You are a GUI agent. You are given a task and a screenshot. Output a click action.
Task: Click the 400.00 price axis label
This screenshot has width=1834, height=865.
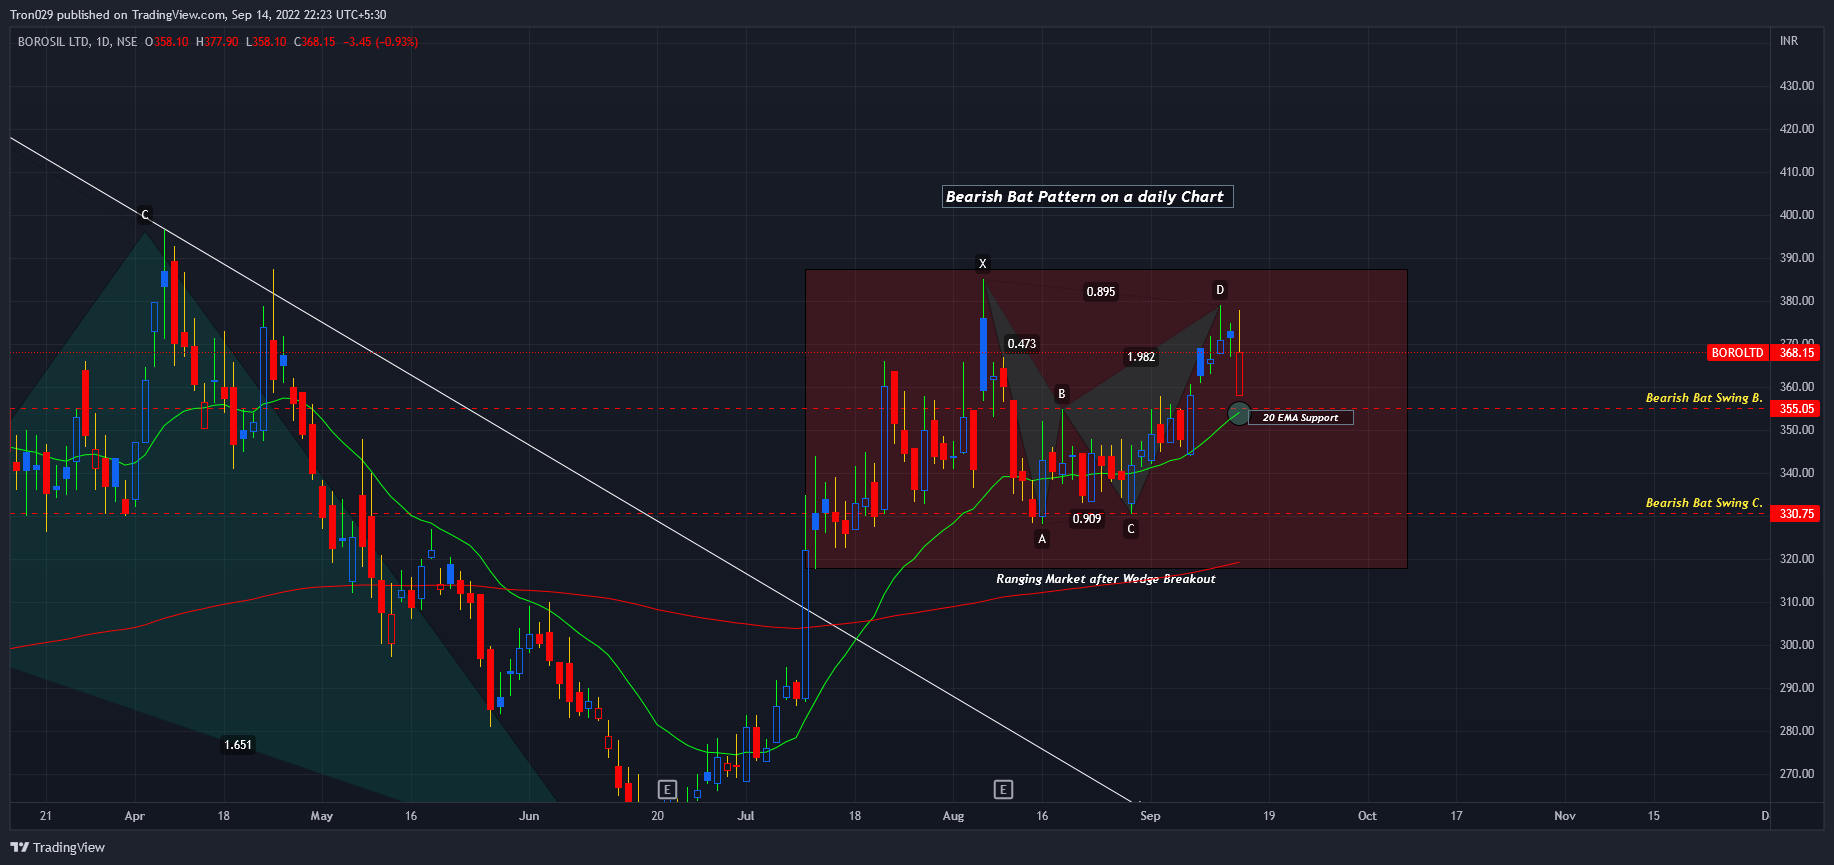pos(1797,215)
